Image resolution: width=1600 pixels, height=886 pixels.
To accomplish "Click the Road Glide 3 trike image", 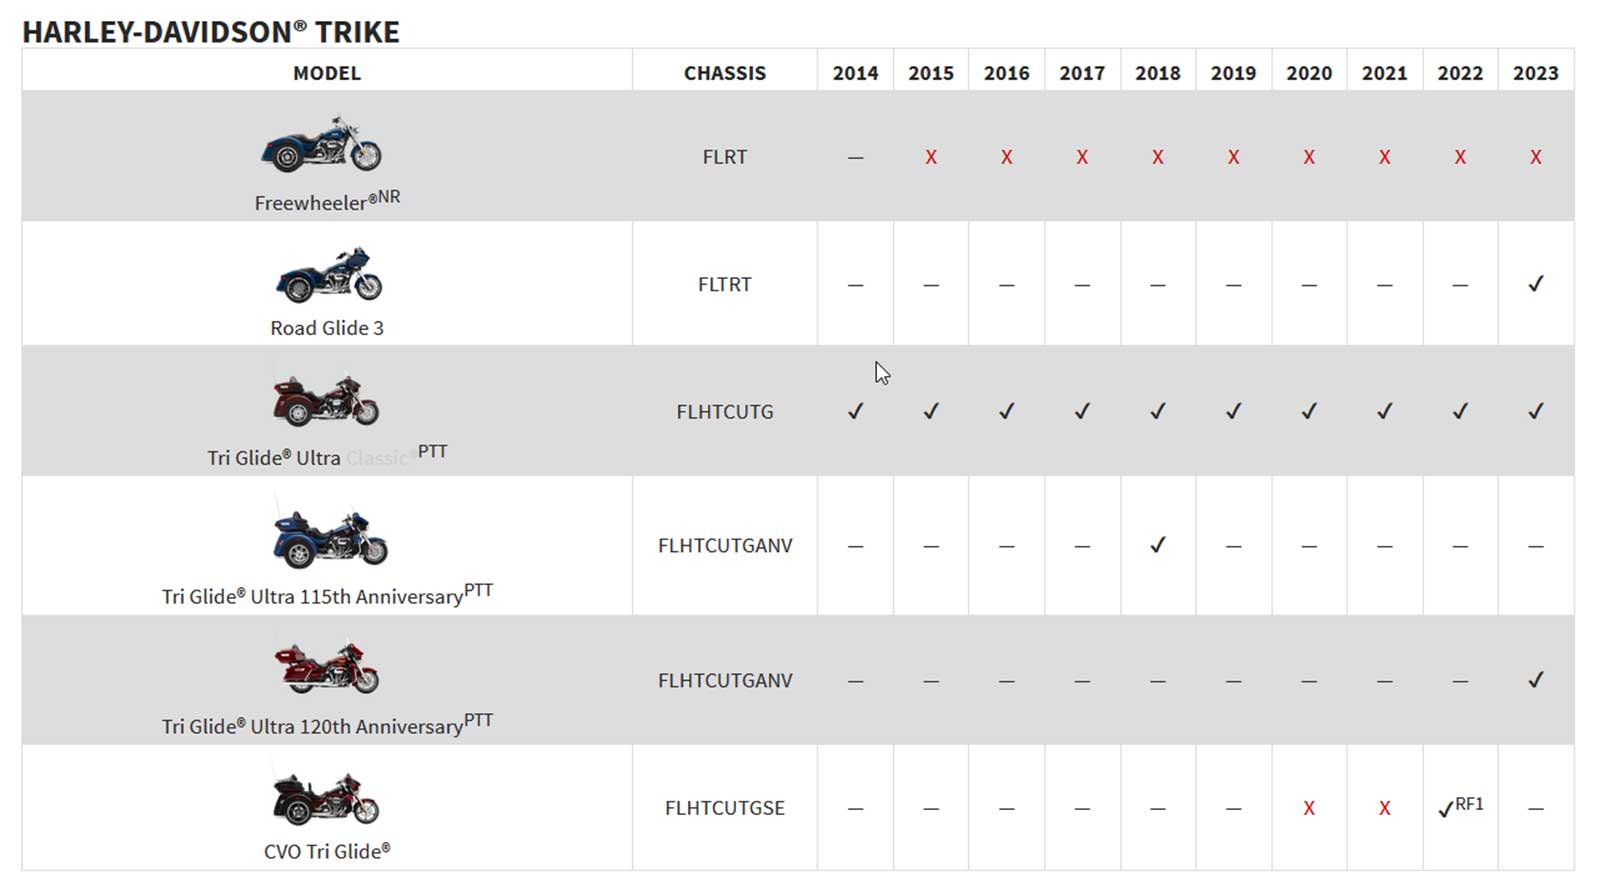I will [329, 274].
